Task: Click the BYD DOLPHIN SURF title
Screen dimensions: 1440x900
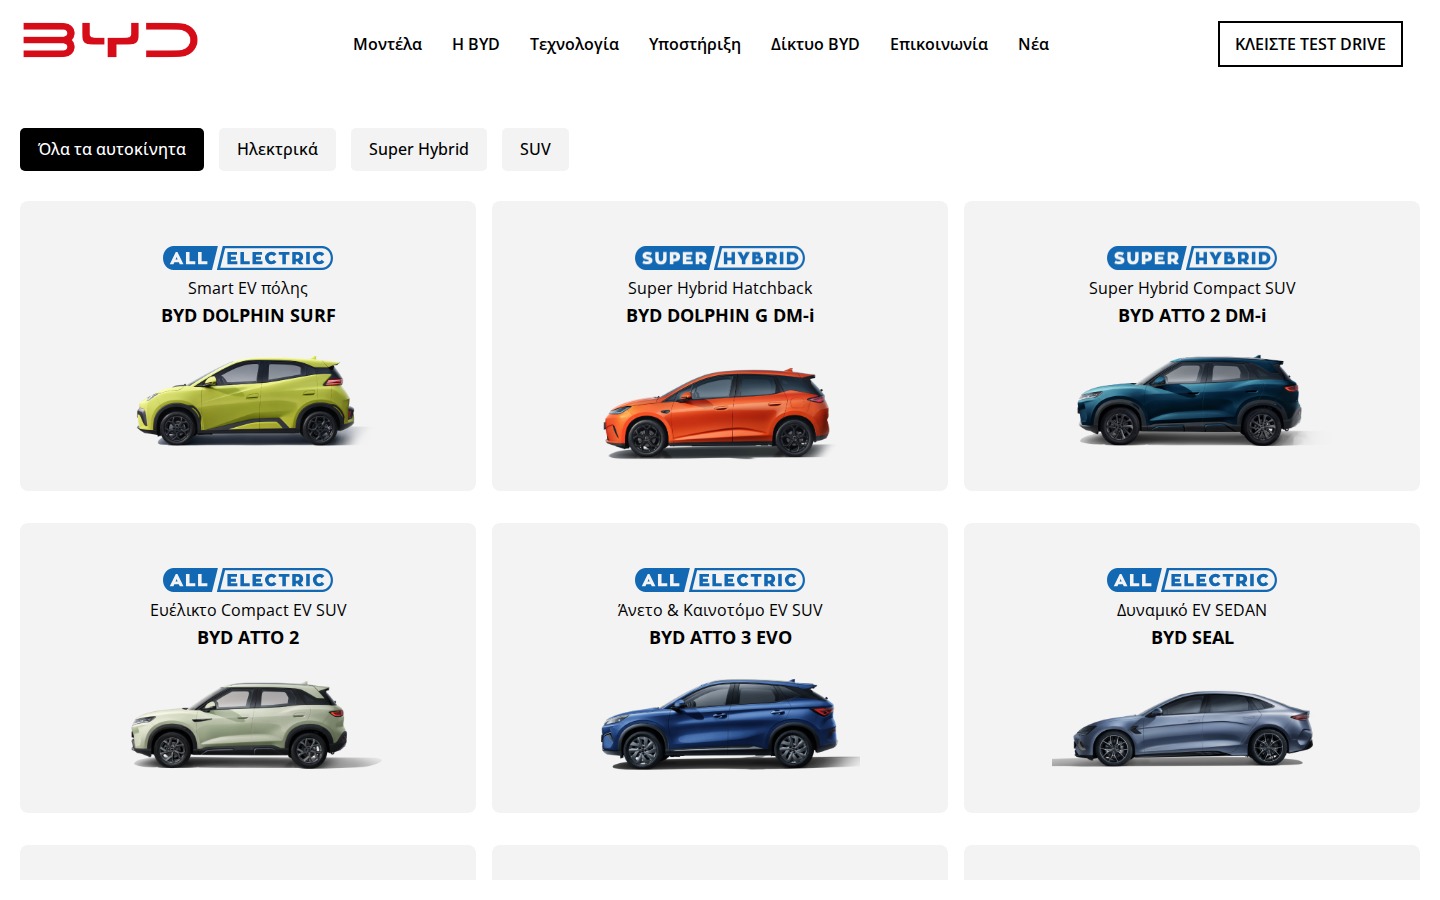Action: [248, 315]
